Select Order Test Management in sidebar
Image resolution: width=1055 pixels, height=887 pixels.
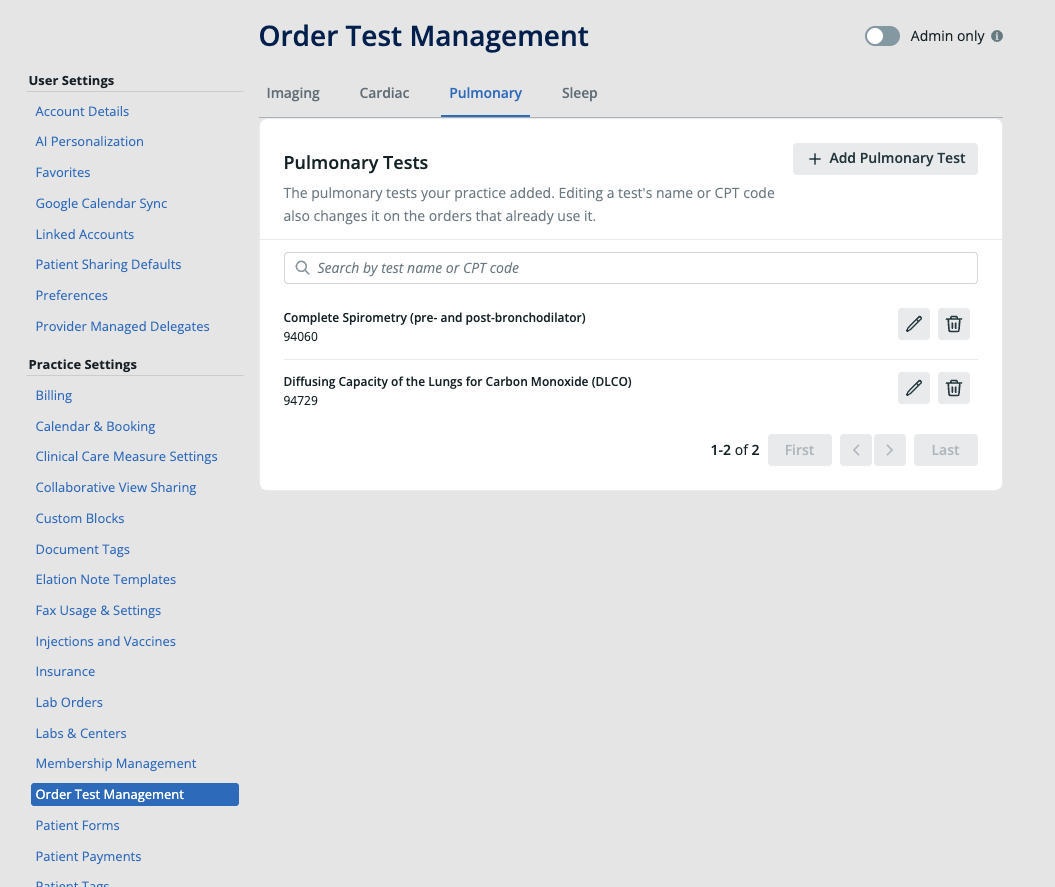coord(135,794)
